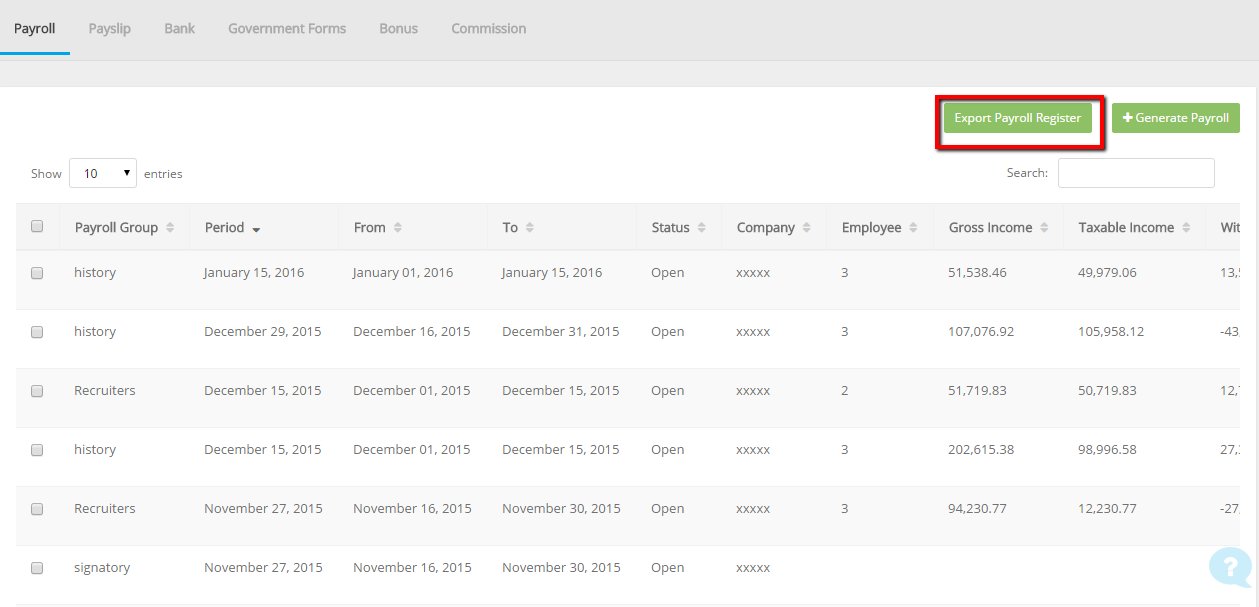Viewport: 1259px width, 607px height.
Task: Sort by Taxable Income column
Action: [x=1134, y=227]
